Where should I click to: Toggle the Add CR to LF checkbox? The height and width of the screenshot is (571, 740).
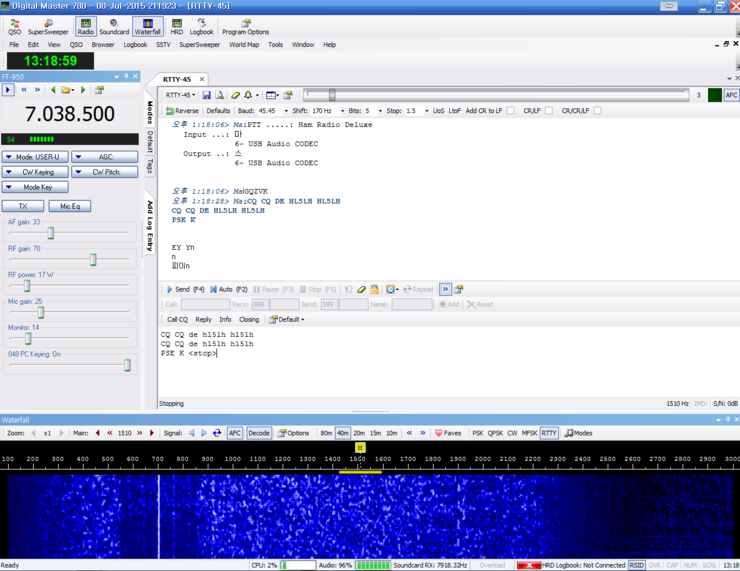tap(510, 111)
